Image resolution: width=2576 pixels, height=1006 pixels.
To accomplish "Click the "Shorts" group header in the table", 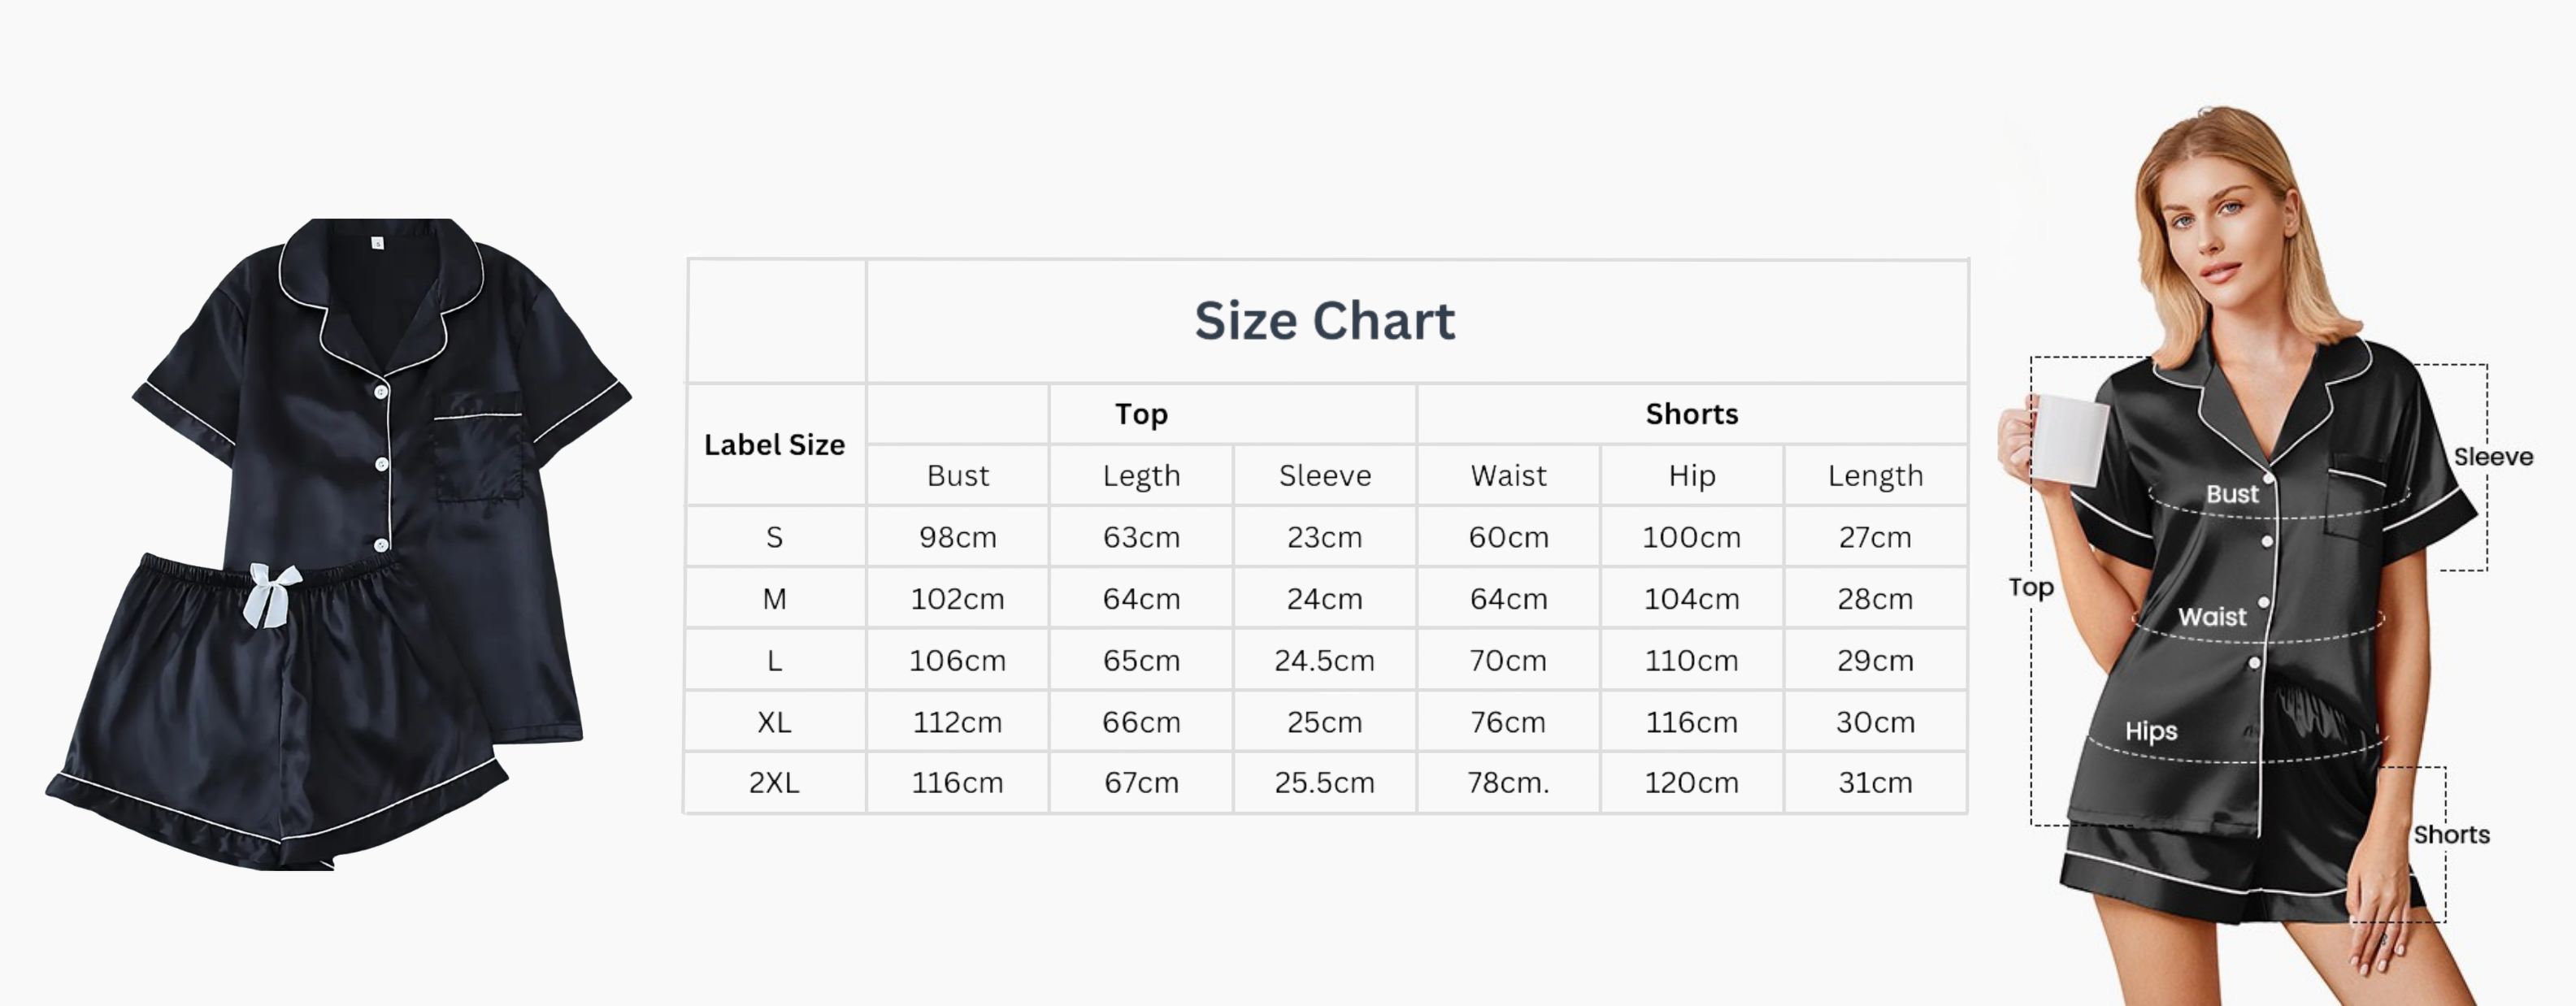I will click(x=1691, y=414).
